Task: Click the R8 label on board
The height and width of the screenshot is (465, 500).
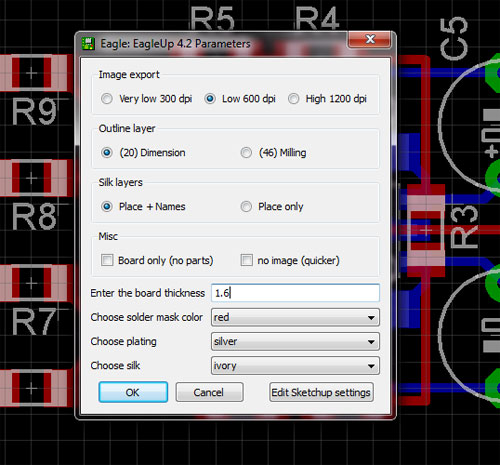Action: [34, 217]
